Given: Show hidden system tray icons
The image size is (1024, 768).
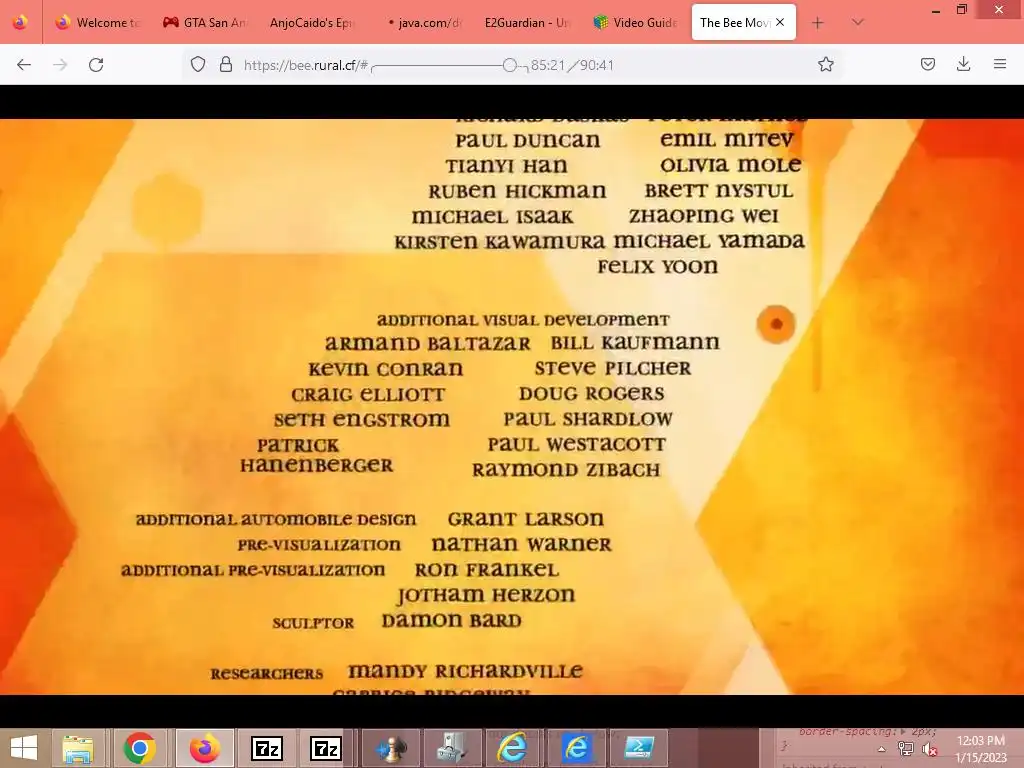Looking at the screenshot, I should [882, 749].
